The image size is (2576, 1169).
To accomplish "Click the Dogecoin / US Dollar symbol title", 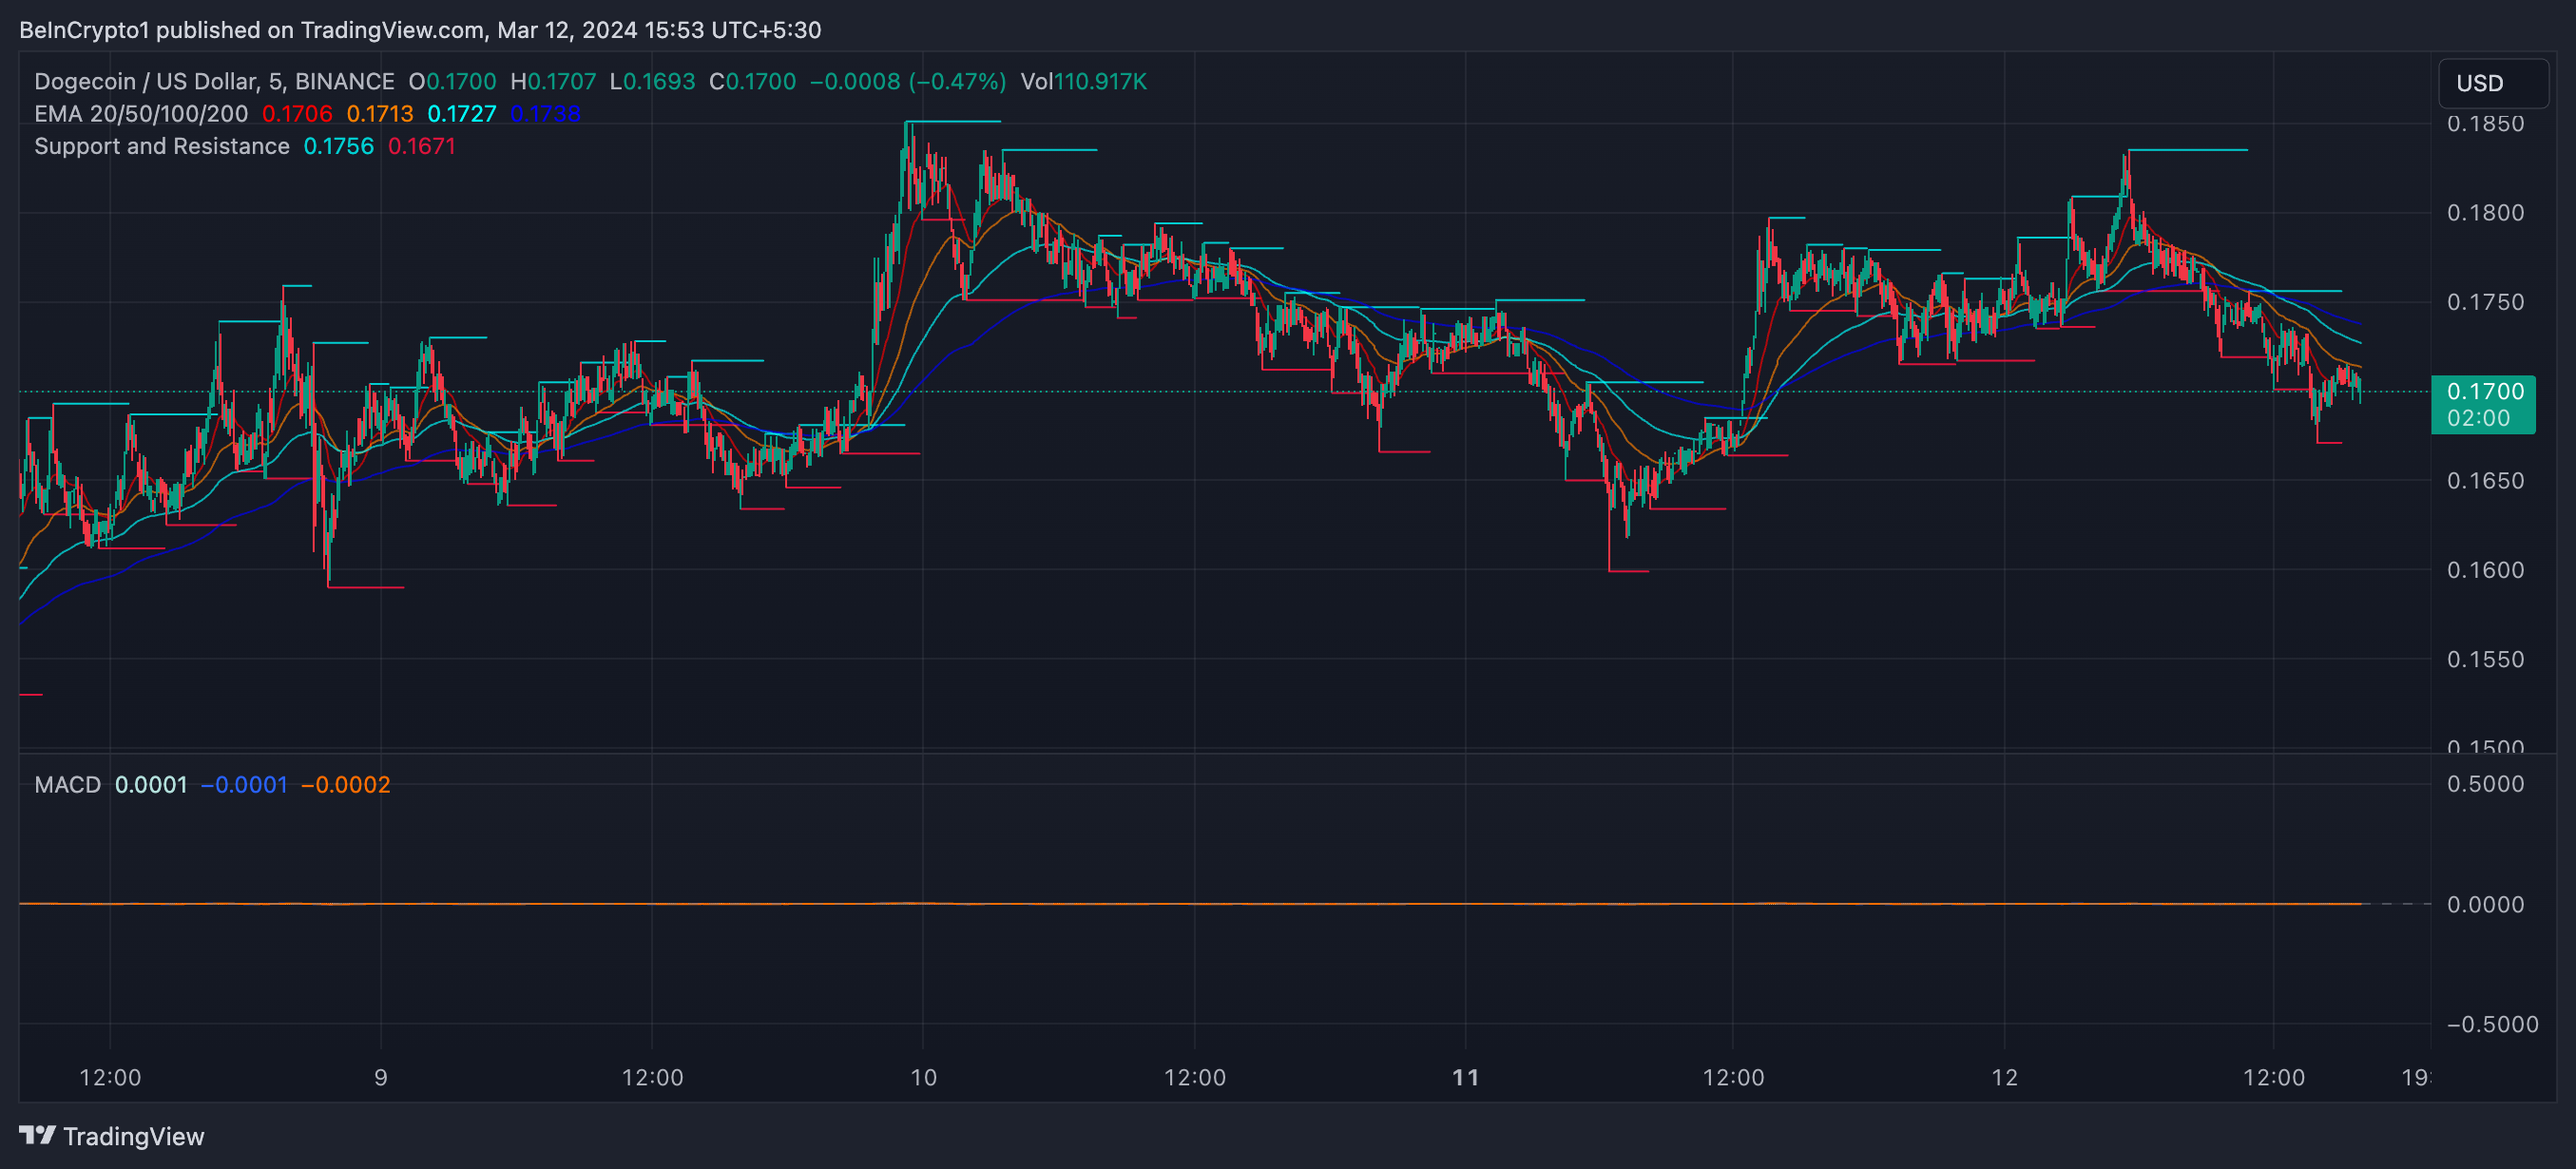I will pyautogui.click(x=214, y=82).
